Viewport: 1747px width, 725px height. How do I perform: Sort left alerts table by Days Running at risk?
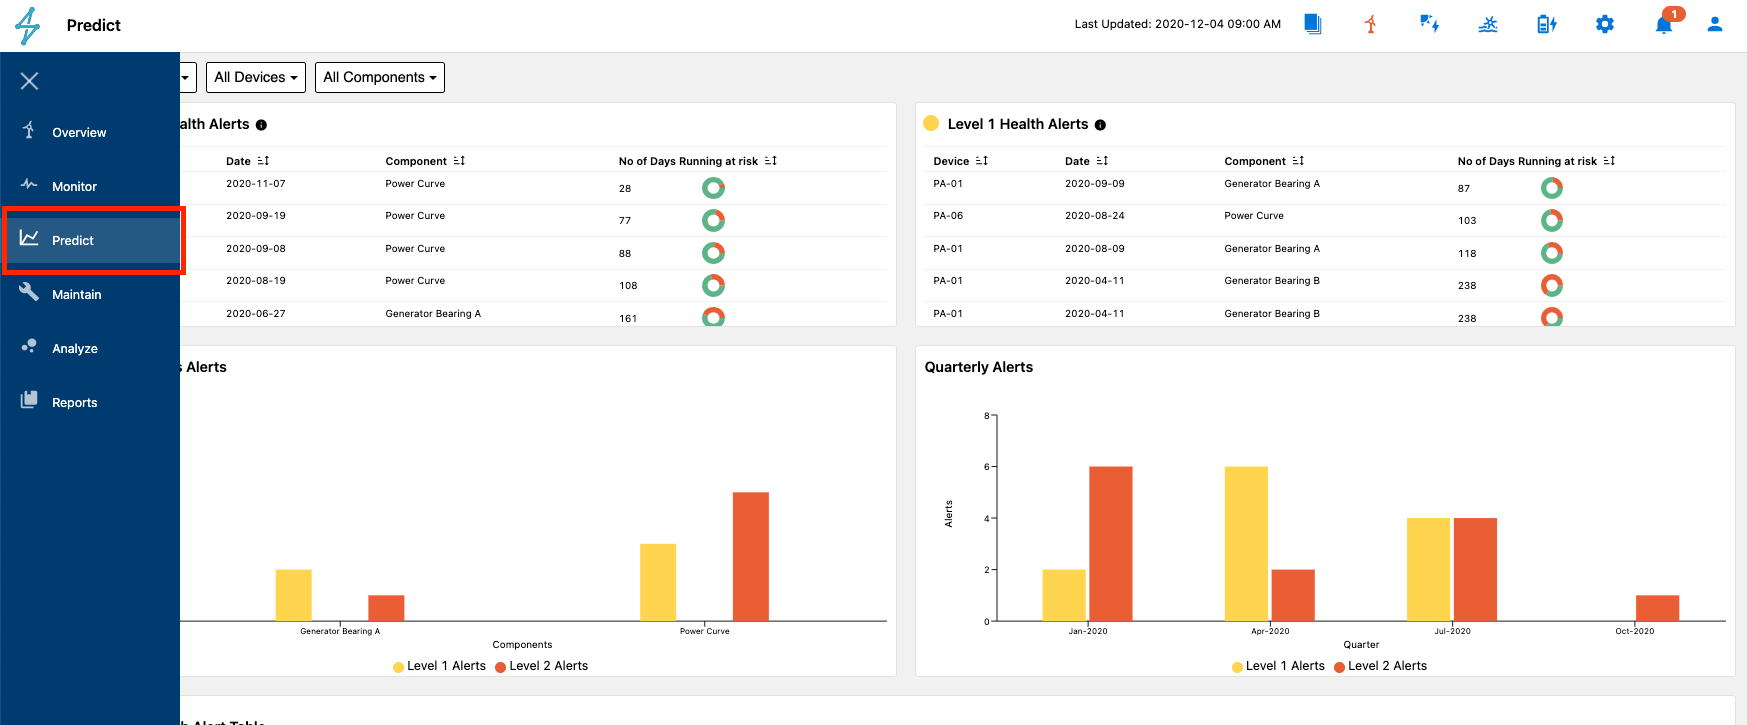click(x=771, y=161)
